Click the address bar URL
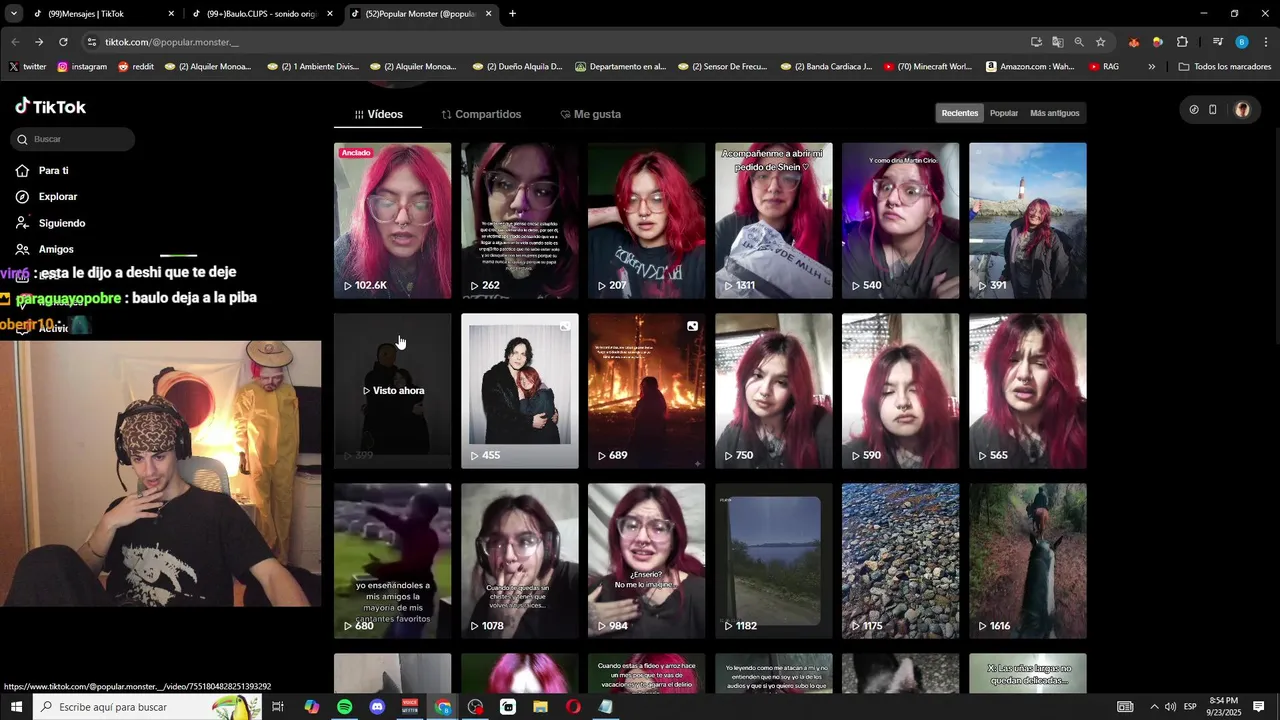The image size is (1280, 720). point(172,42)
